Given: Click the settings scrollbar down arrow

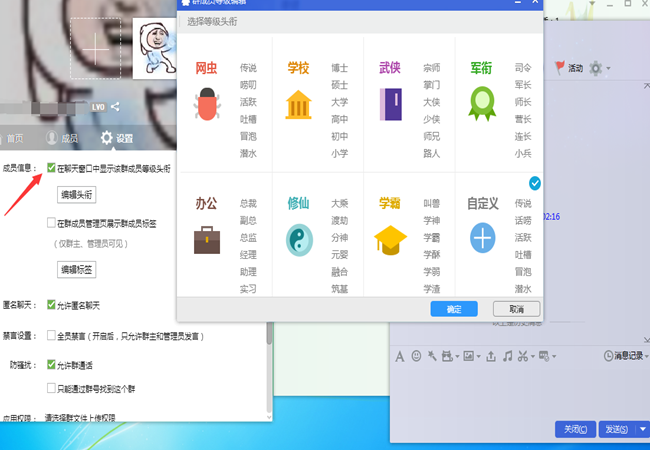Looking at the screenshot, I should click(269, 417).
